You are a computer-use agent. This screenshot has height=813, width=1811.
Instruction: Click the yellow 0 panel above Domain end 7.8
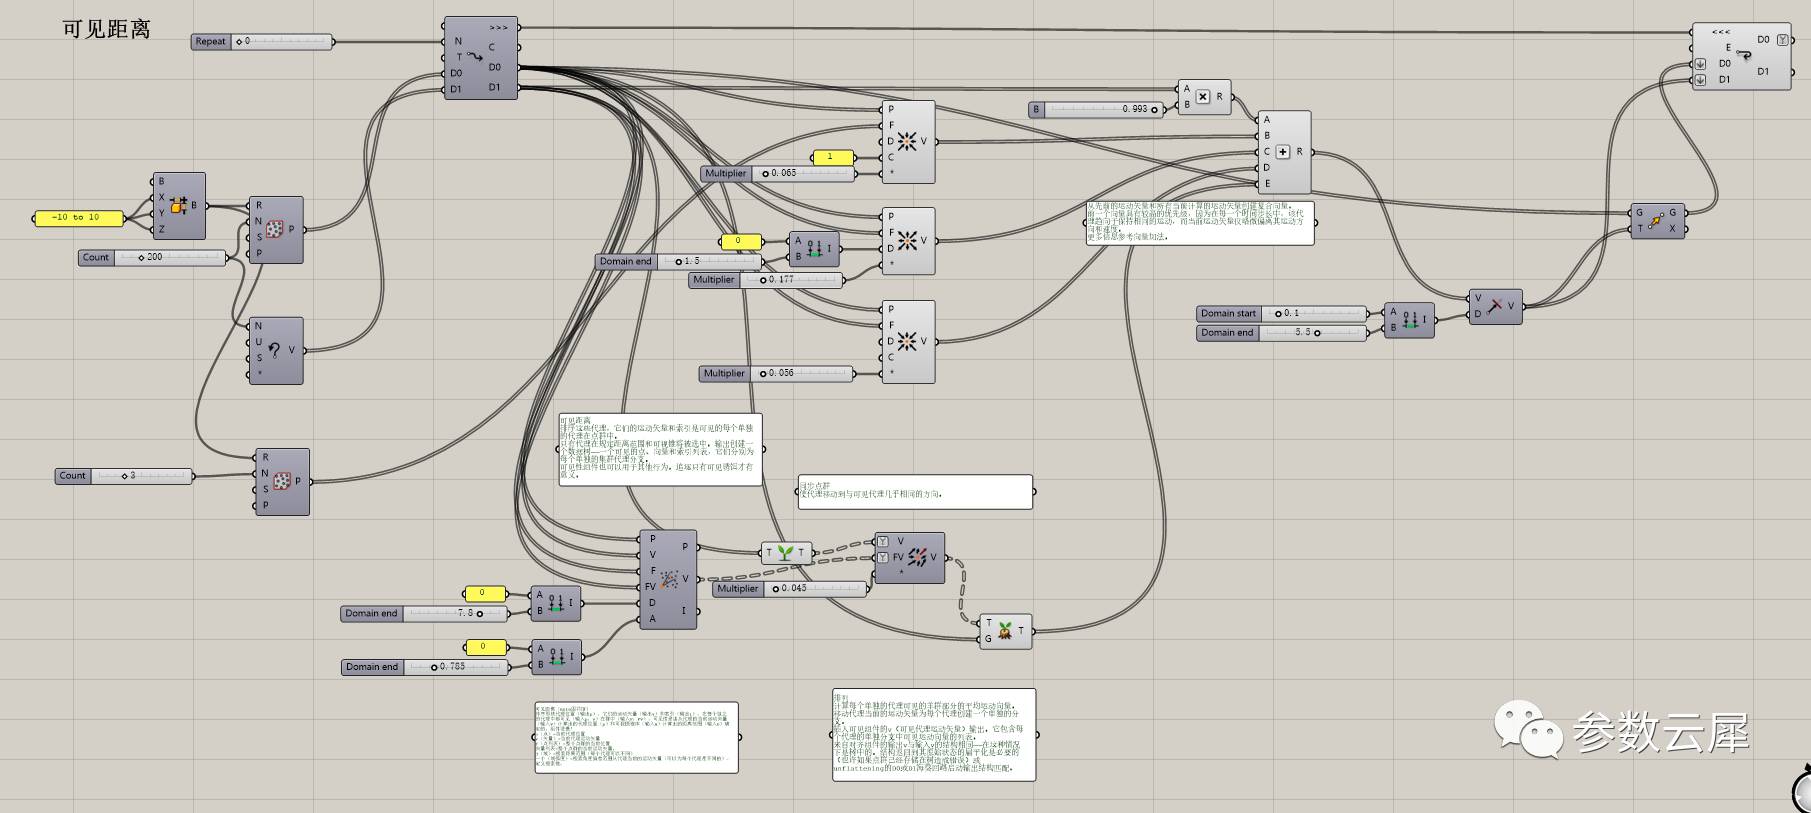485,593
